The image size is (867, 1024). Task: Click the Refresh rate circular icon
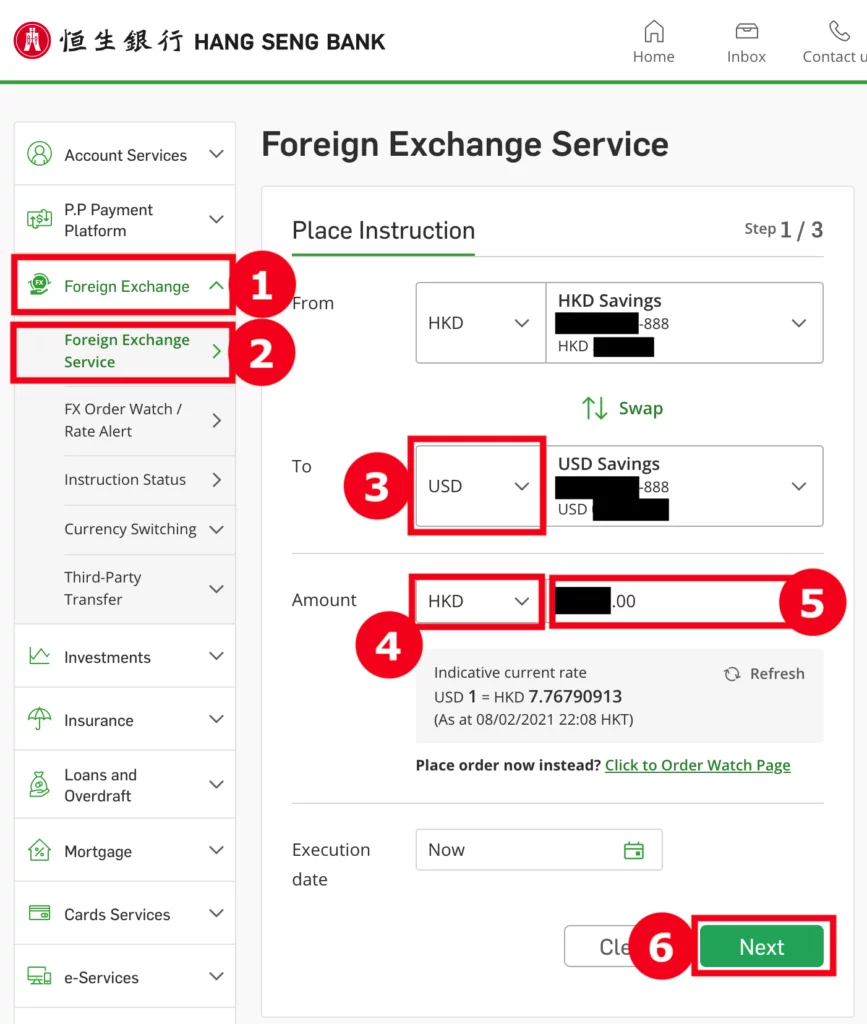pos(733,674)
